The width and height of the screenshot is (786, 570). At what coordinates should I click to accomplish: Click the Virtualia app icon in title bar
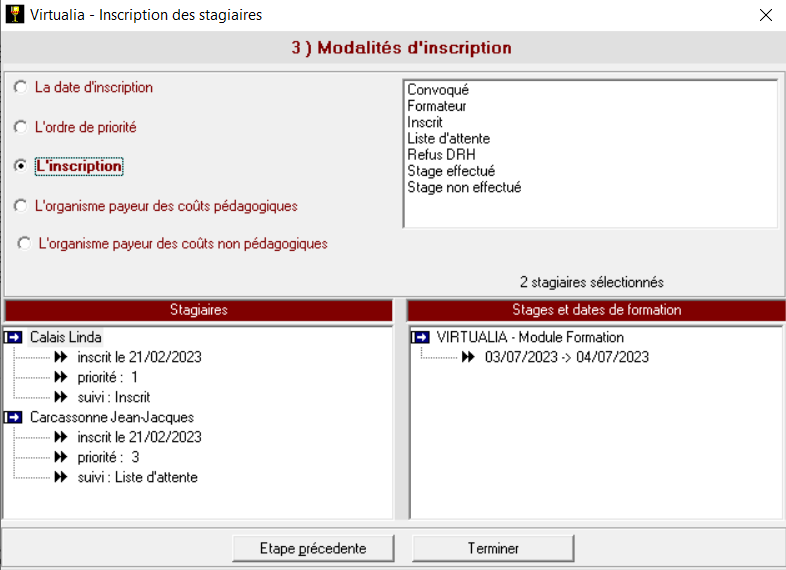click(x=15, y=15)
